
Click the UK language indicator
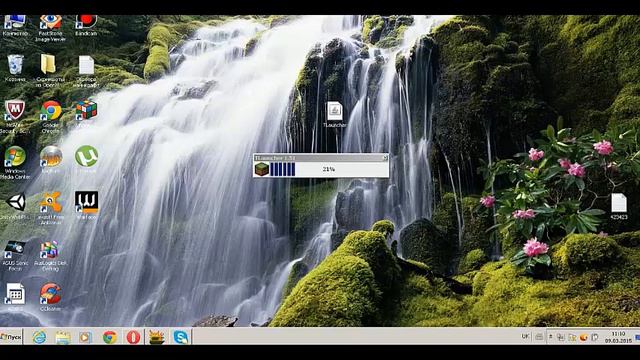coord(525,336)
